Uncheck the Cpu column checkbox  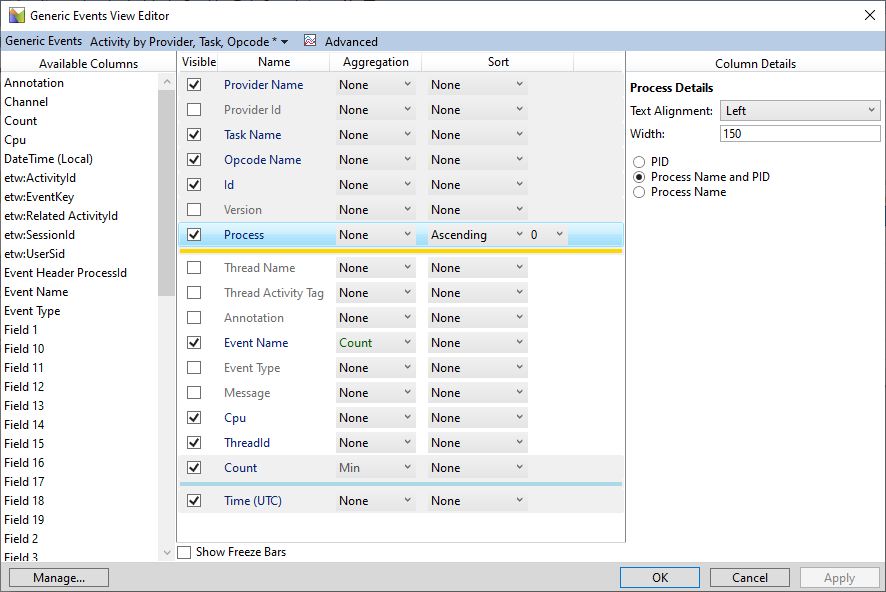click(x=195, y=417)
